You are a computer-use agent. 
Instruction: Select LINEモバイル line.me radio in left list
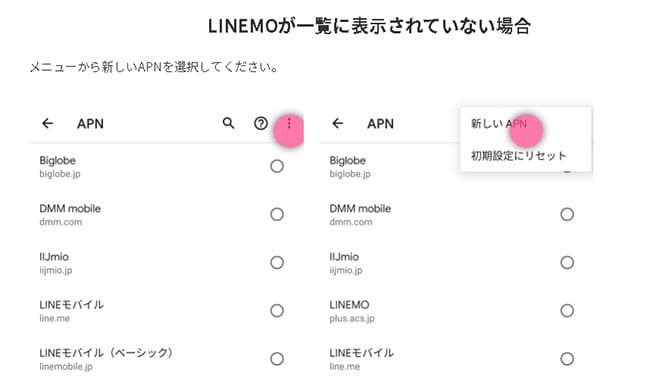(x=277, y=311)
